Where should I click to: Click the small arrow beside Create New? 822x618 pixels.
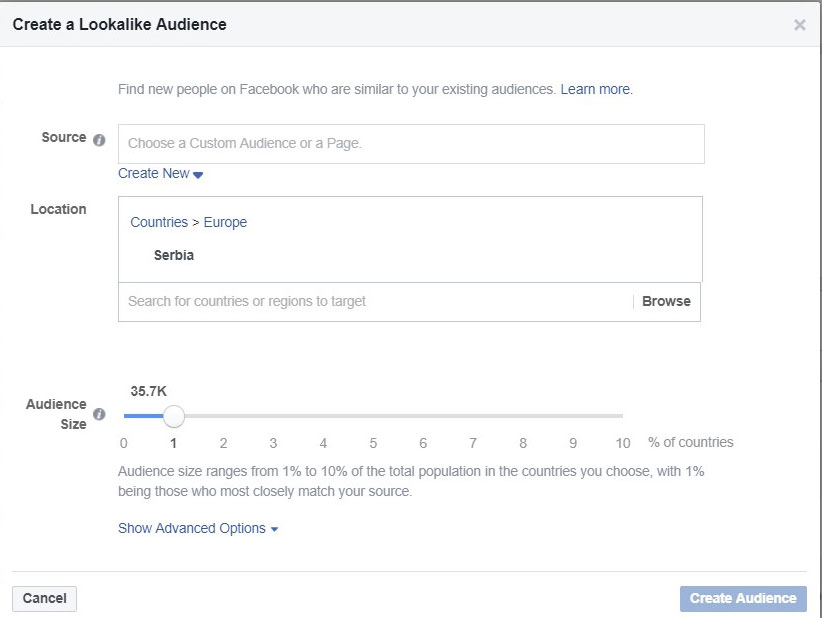(198, 175)
